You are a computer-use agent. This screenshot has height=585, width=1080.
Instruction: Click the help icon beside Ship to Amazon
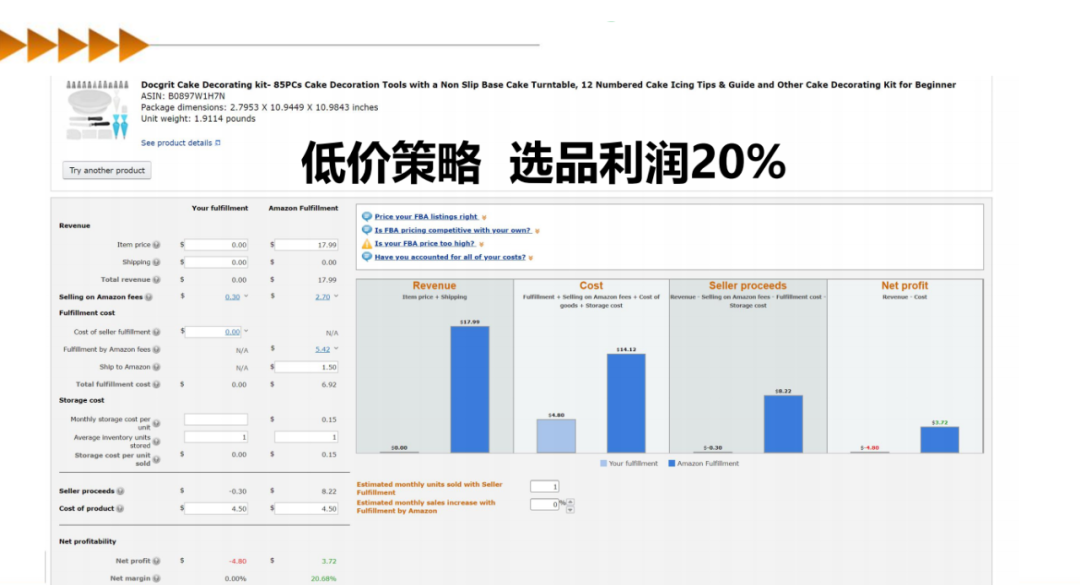156,367
